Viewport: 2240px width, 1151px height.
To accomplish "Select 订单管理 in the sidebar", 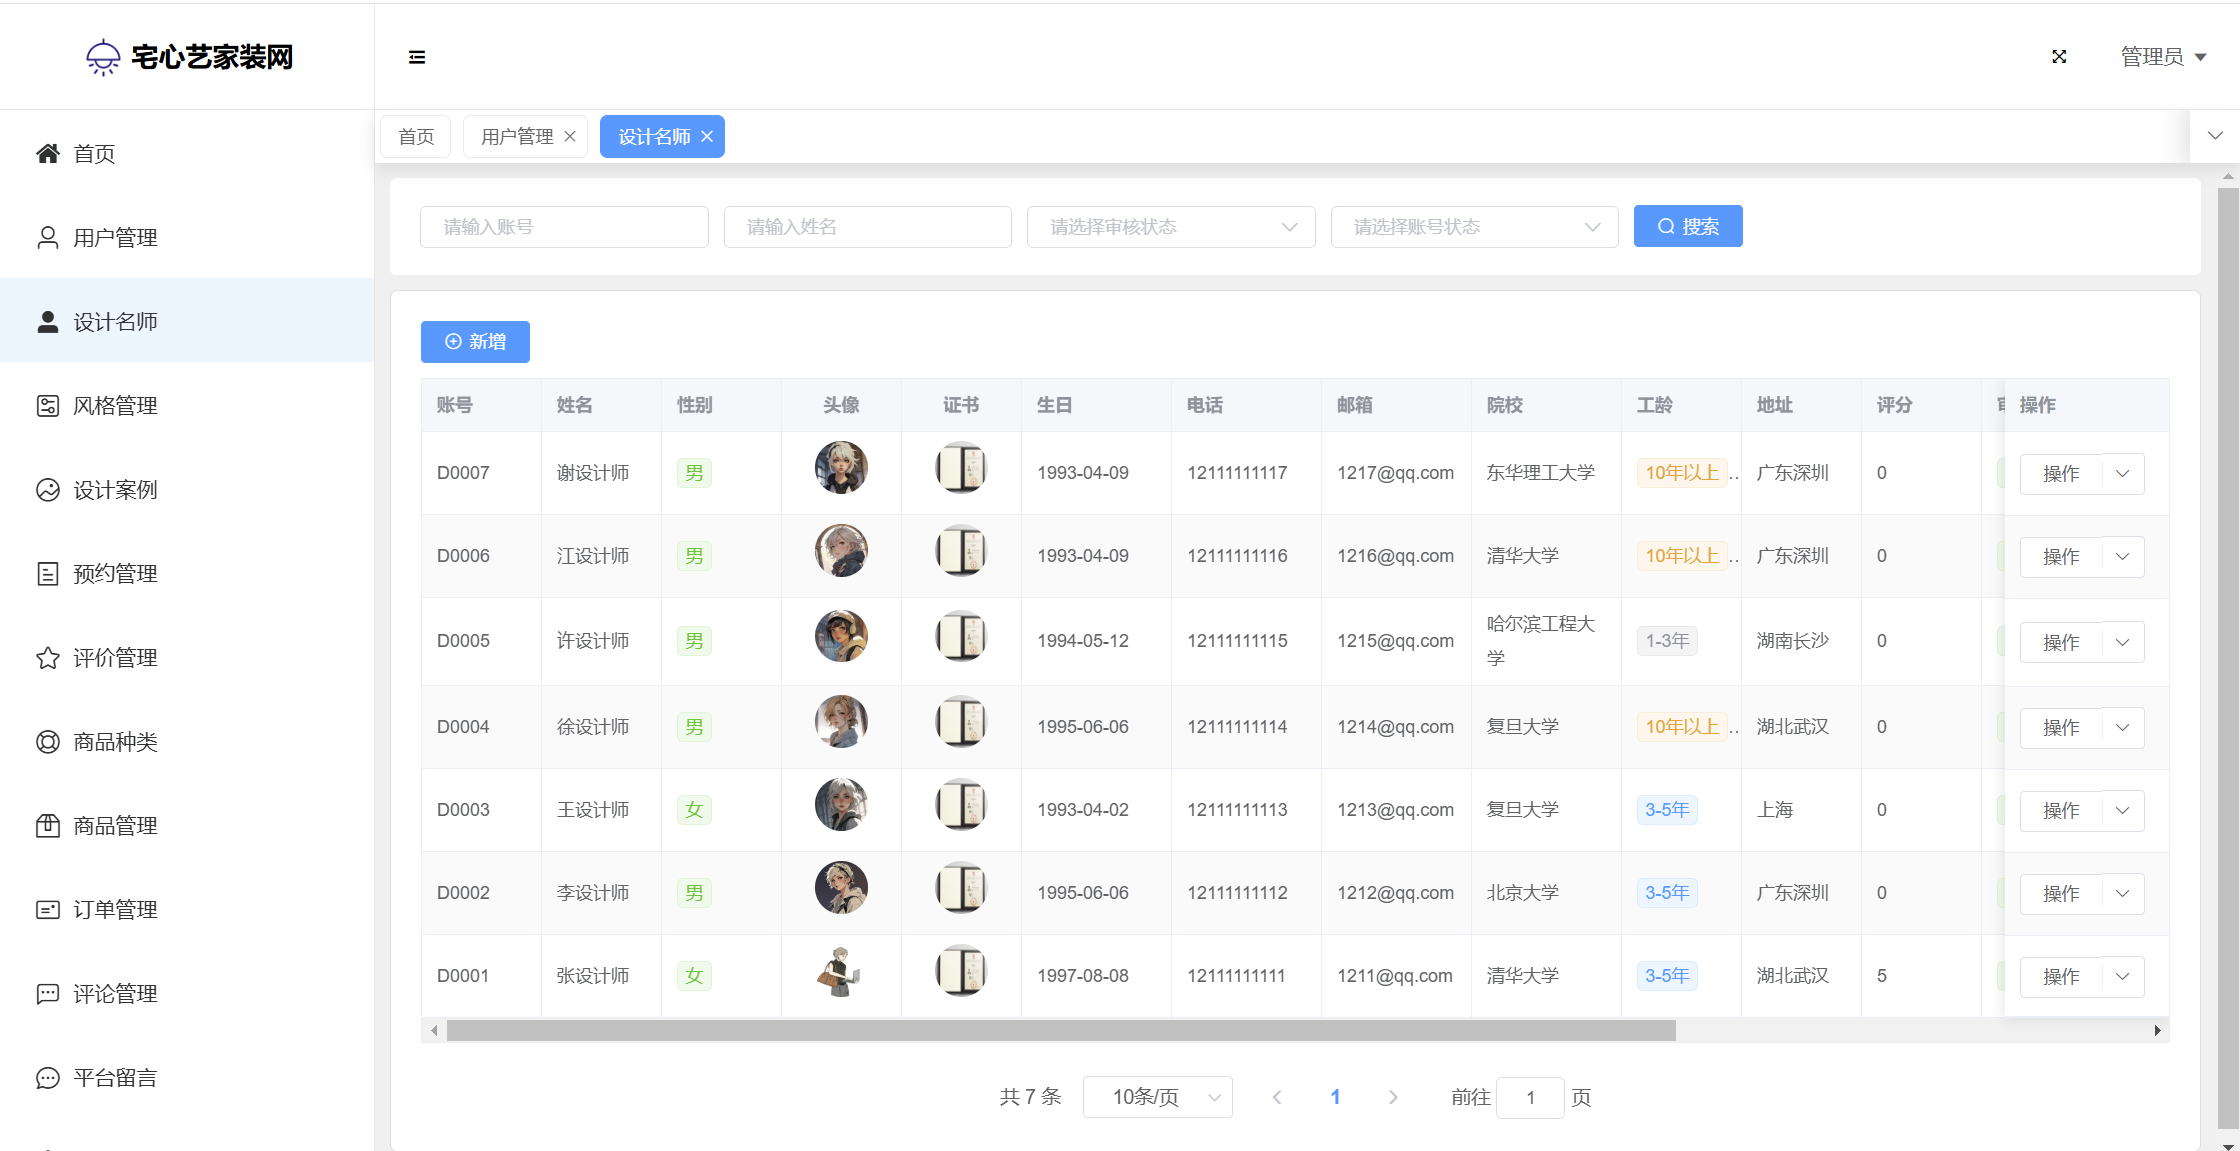I will click(x=115, y=910).
